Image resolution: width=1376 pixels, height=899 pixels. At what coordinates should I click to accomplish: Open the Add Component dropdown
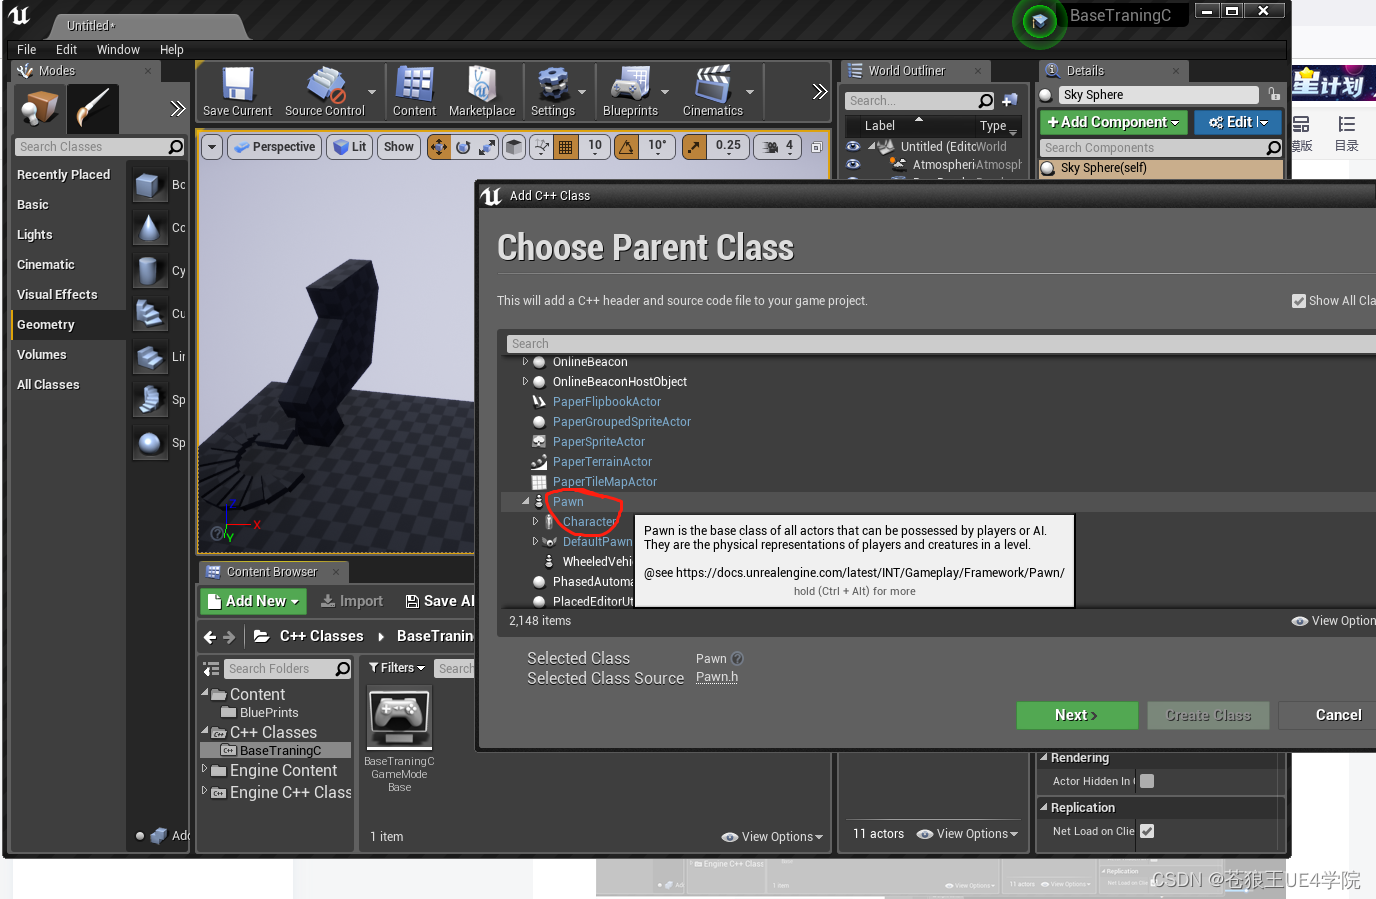point(1113,122)
